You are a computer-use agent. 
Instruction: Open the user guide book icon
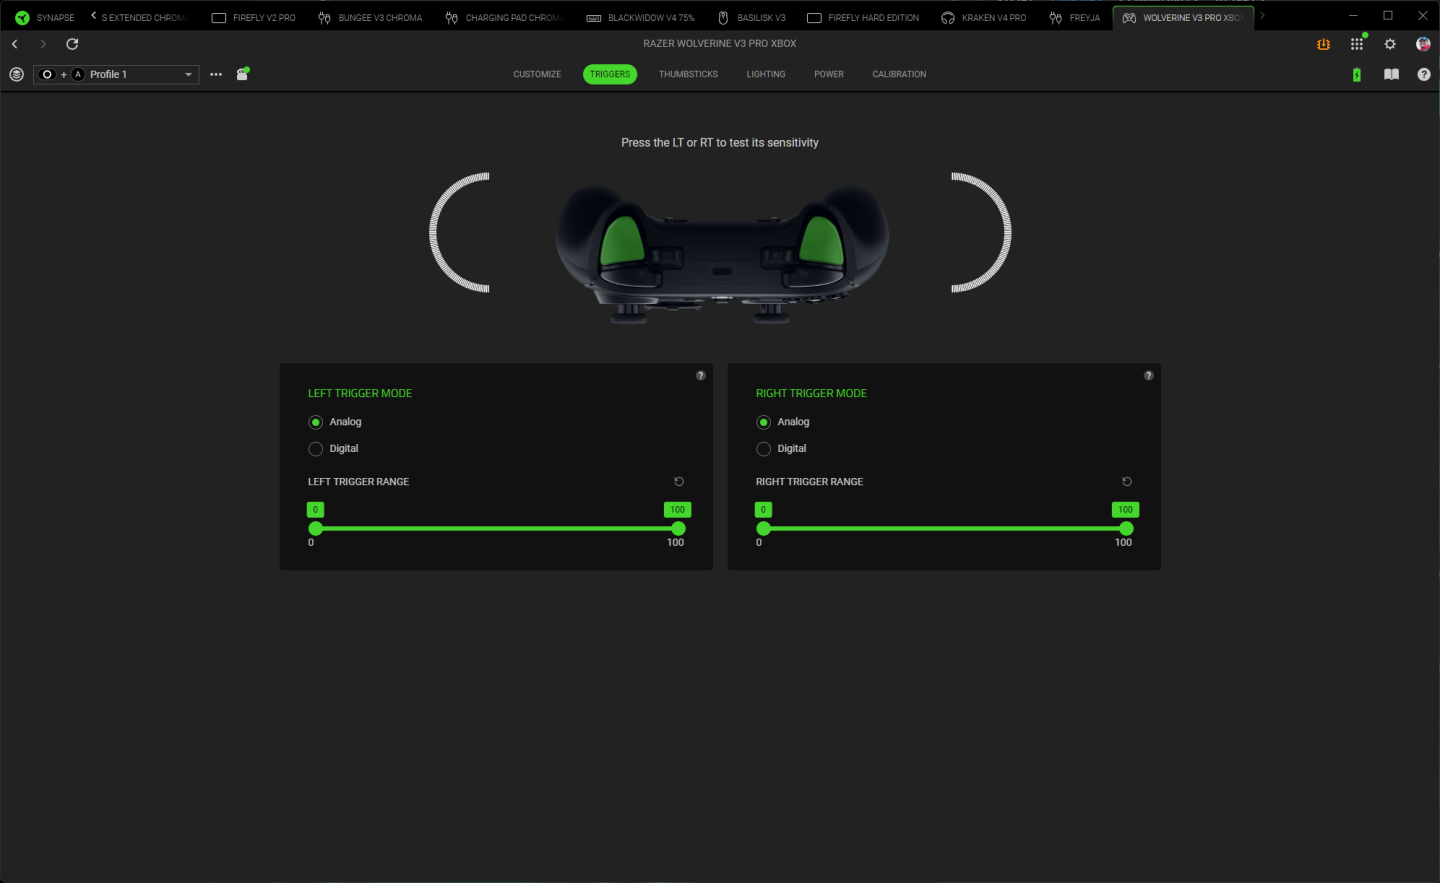point(1391,75)
